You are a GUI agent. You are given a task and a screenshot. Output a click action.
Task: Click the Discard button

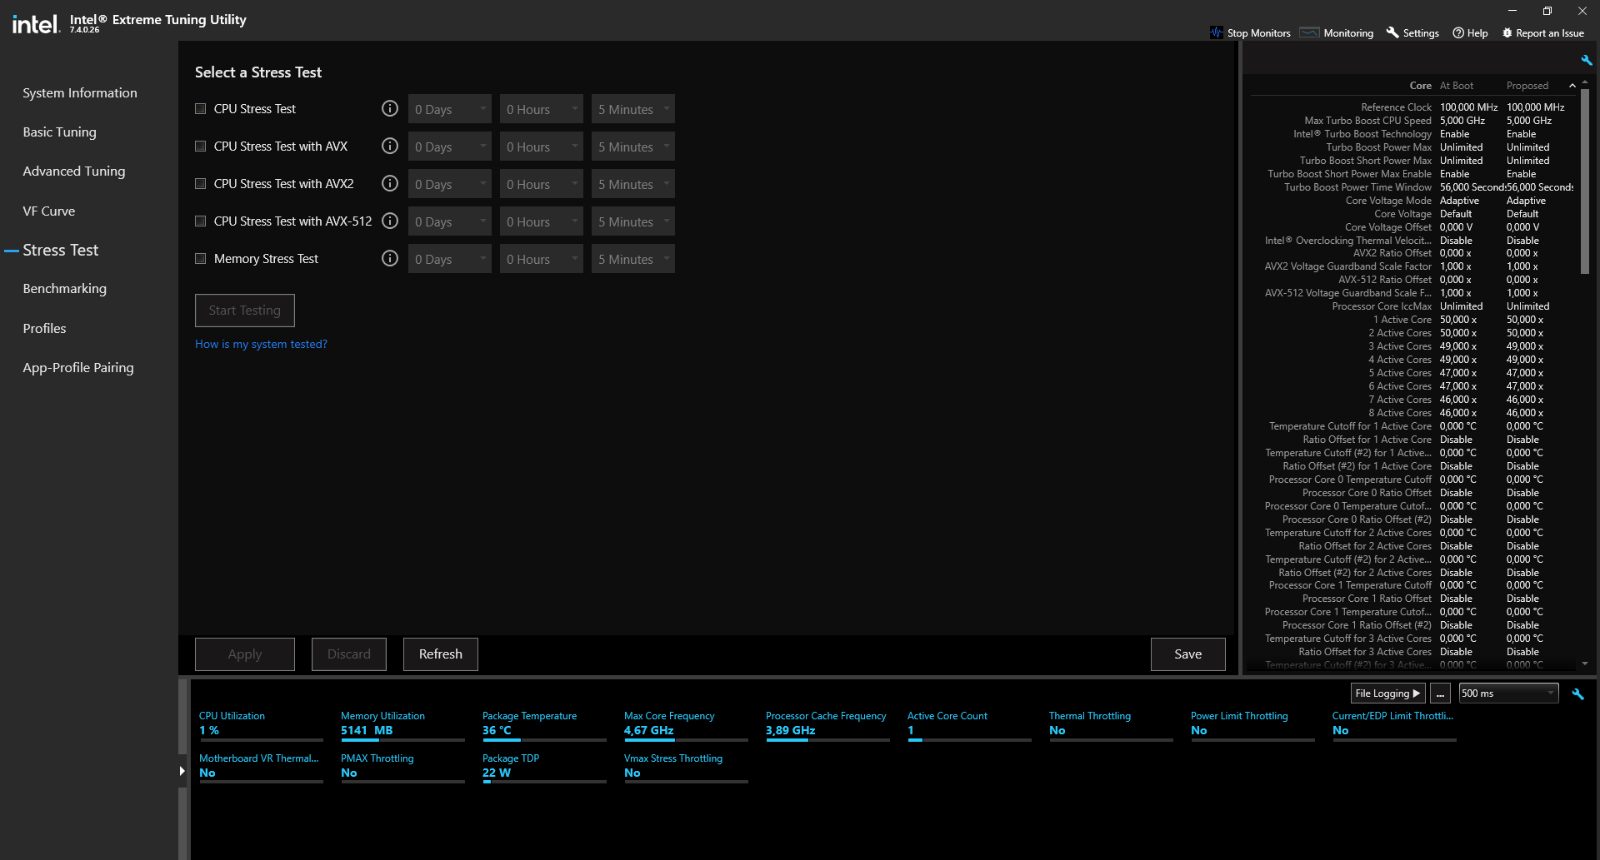[349, 654]
